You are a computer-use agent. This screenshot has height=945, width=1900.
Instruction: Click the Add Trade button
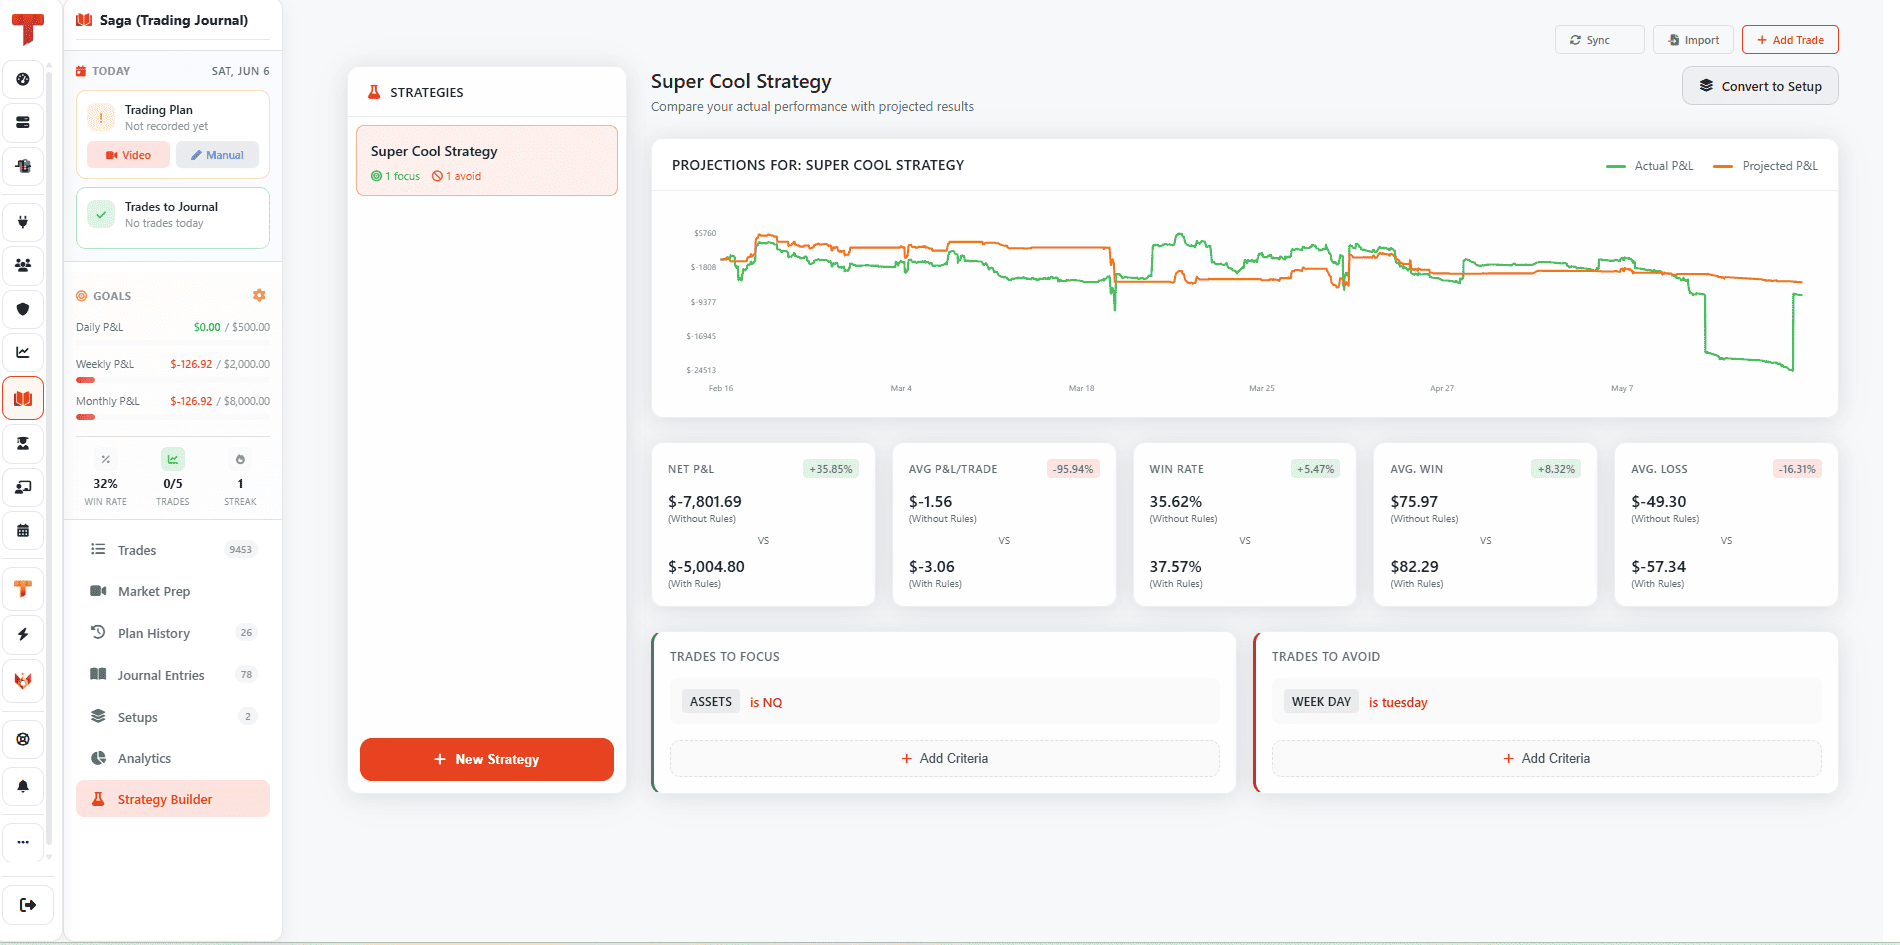(1790, 40)
